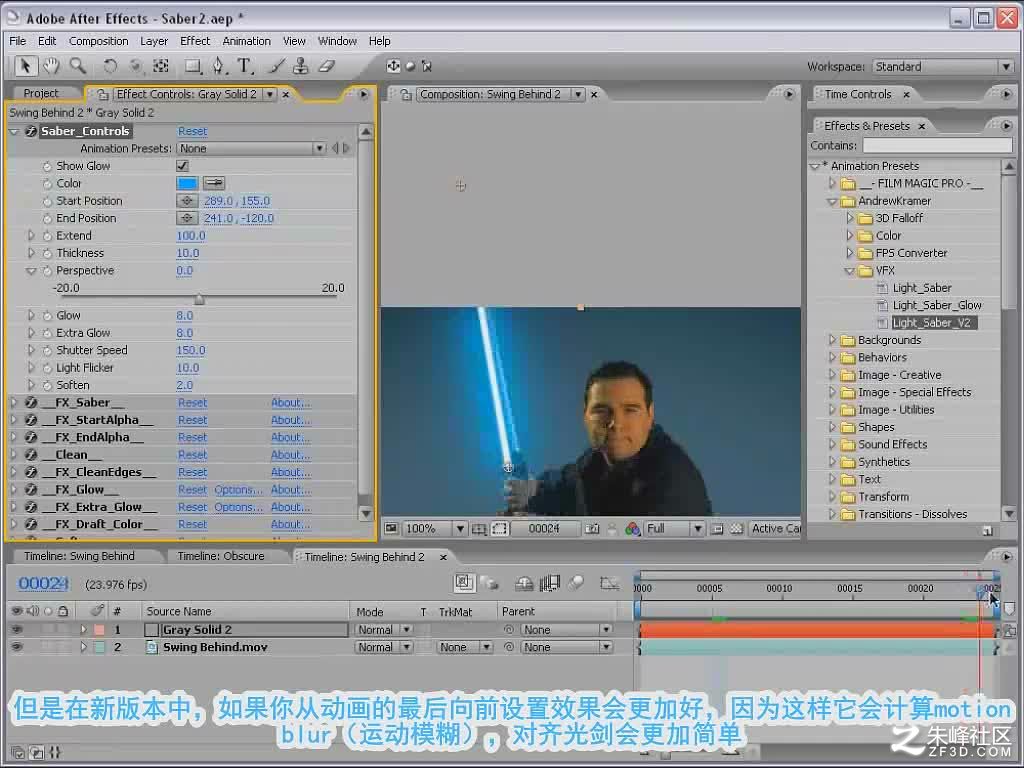
Task: Click the Motion Blur enable timeline icon
Action: pos(575,583)
